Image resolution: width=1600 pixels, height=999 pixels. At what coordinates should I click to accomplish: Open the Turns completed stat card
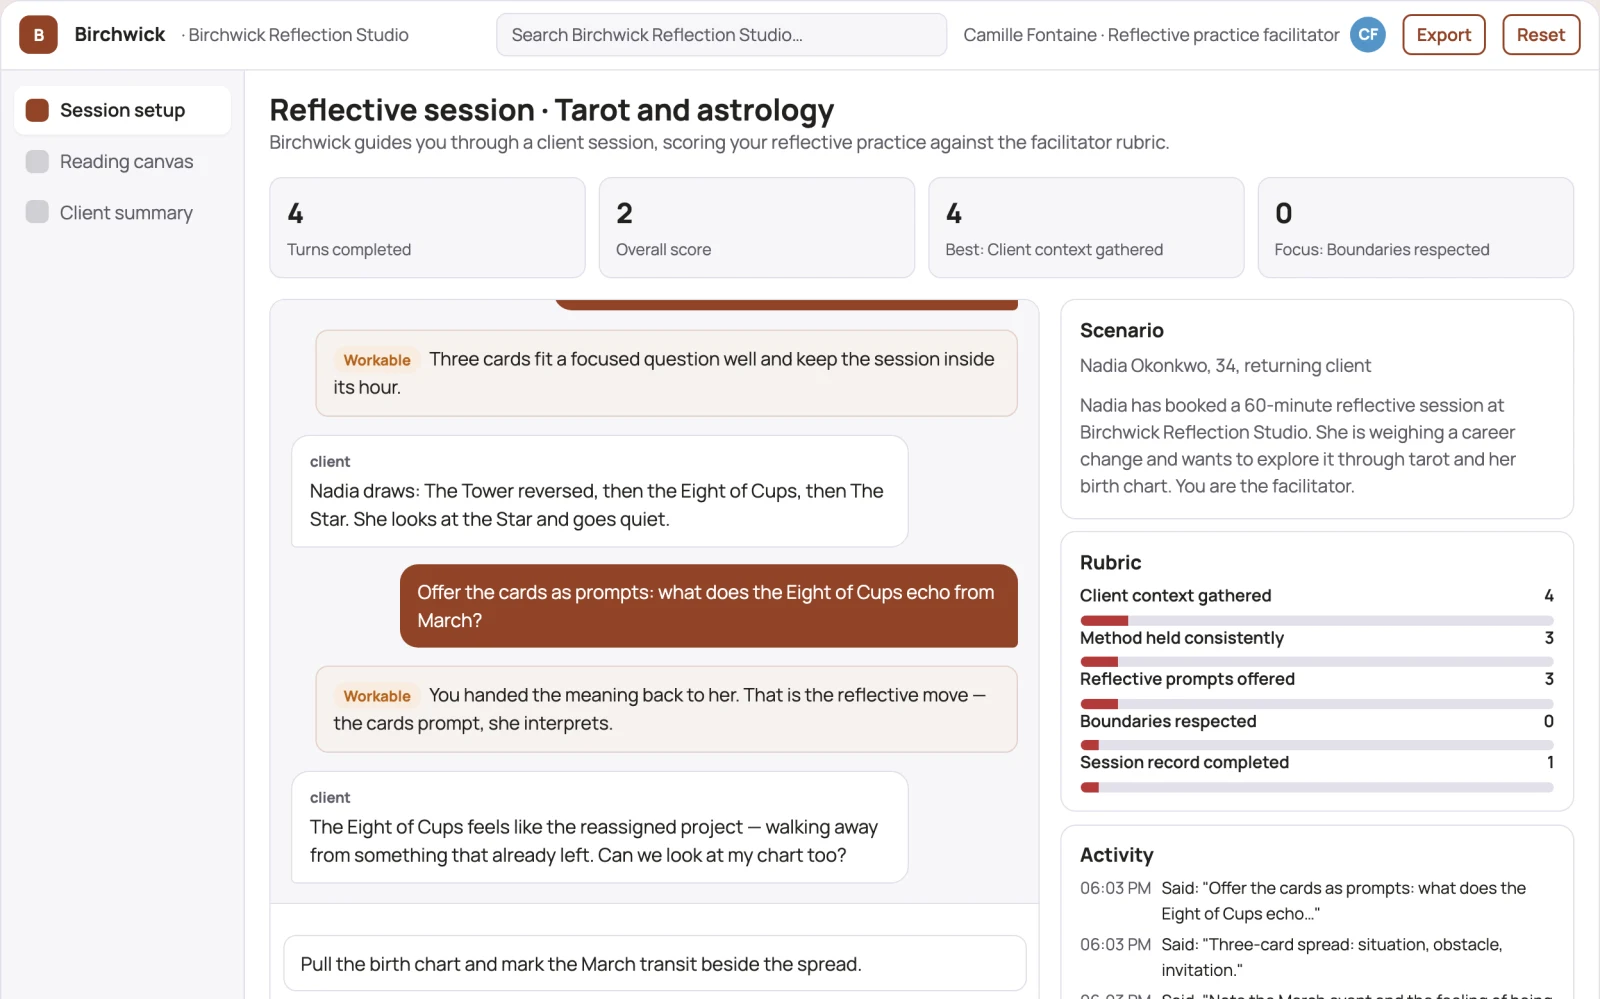click(427, 228)
